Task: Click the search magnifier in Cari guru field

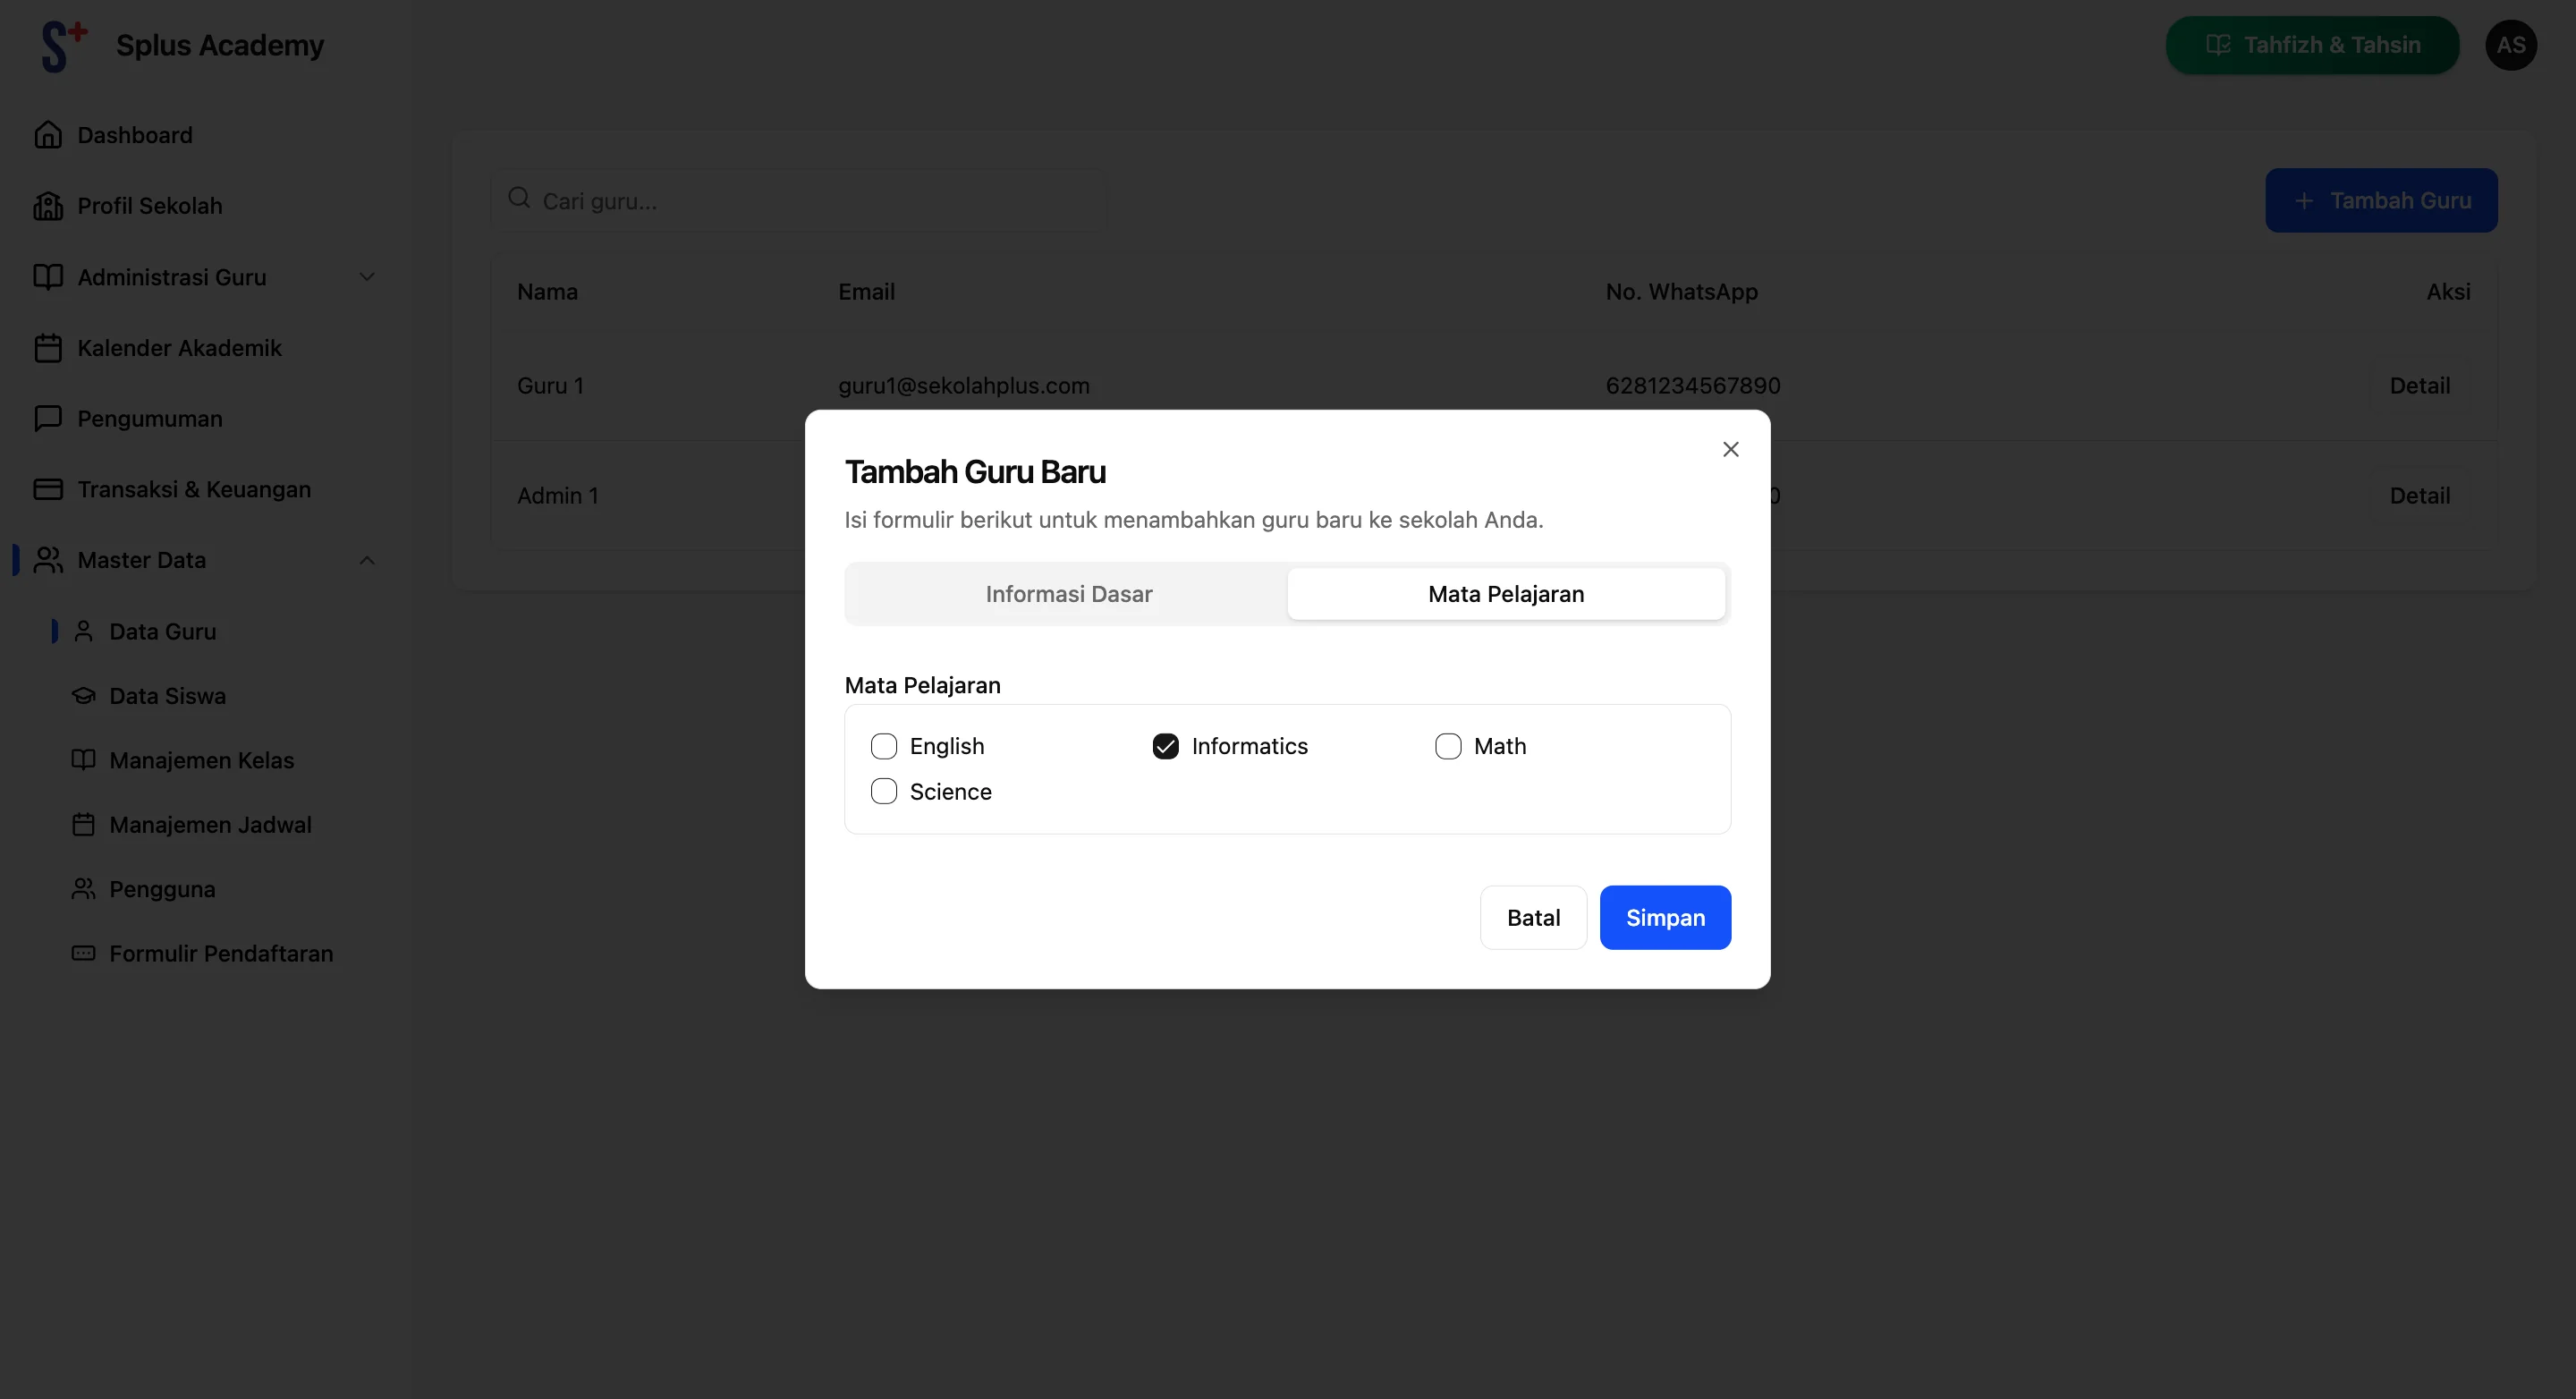Action: (520, 198)
